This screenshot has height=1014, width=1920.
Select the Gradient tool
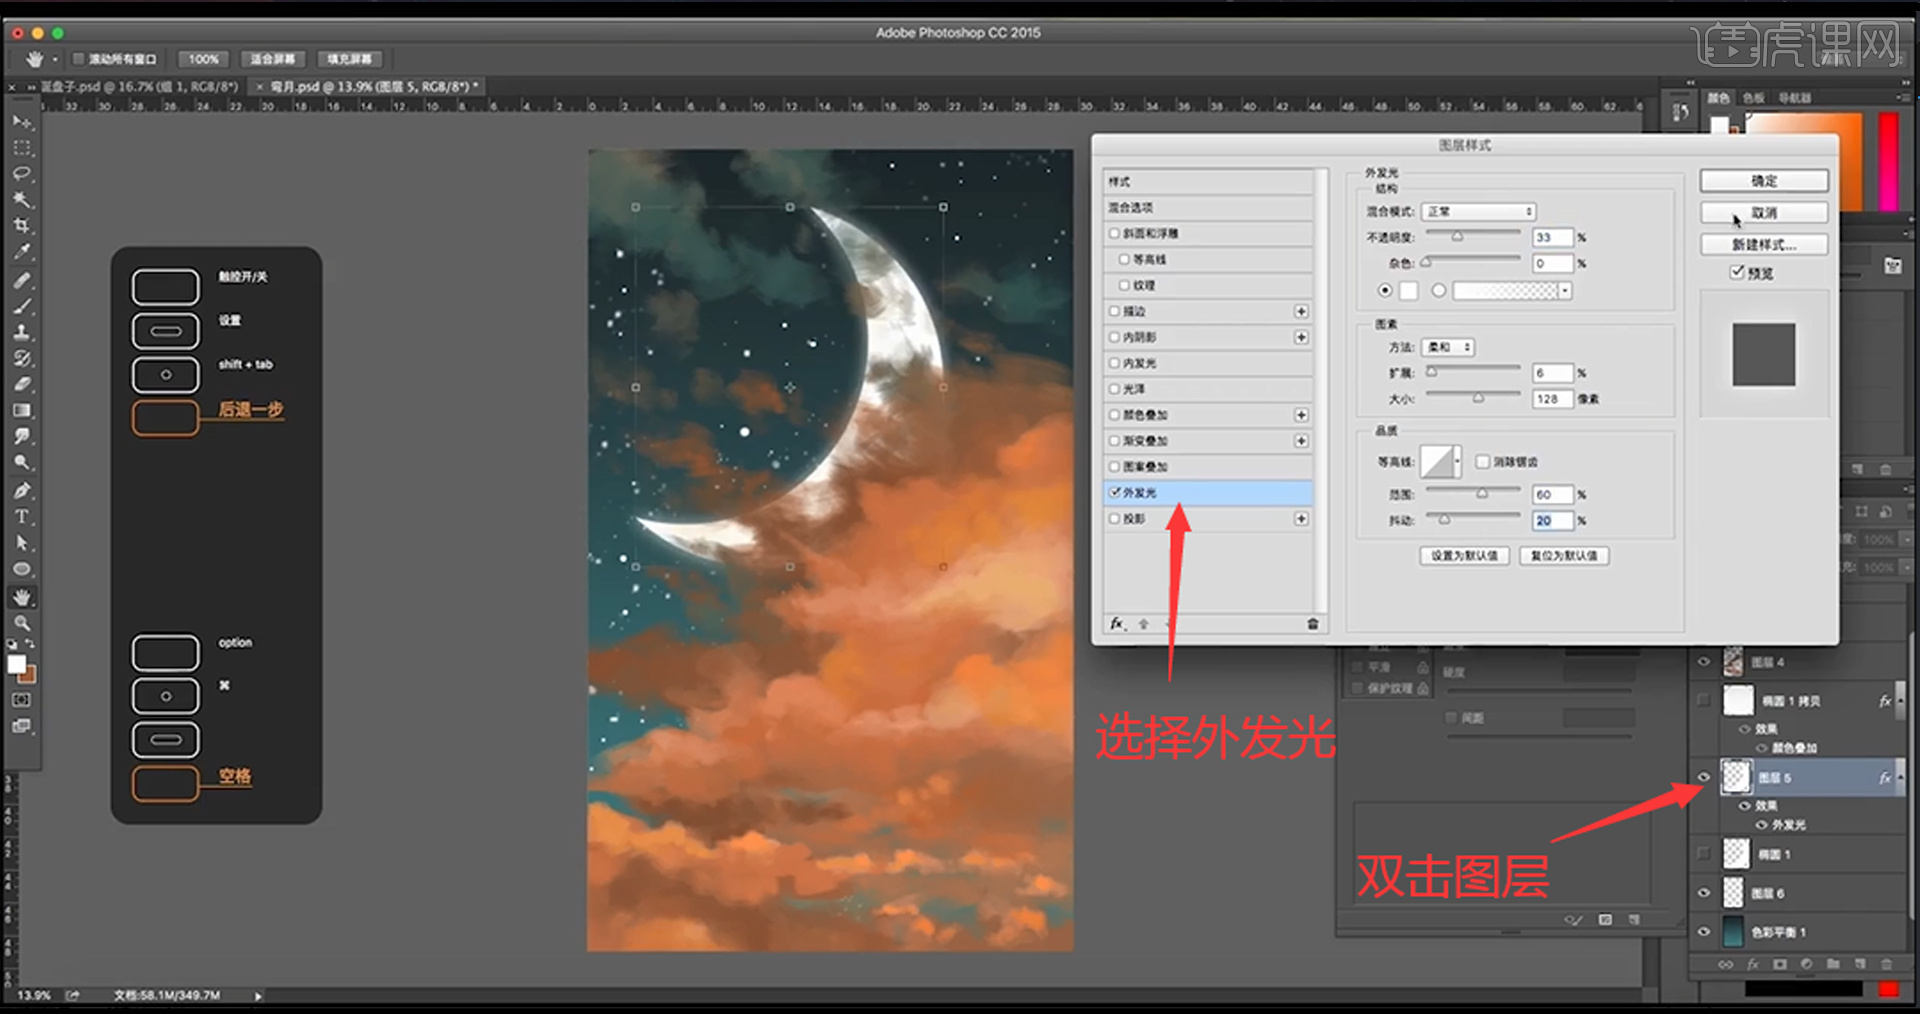(x=22, y=410)
